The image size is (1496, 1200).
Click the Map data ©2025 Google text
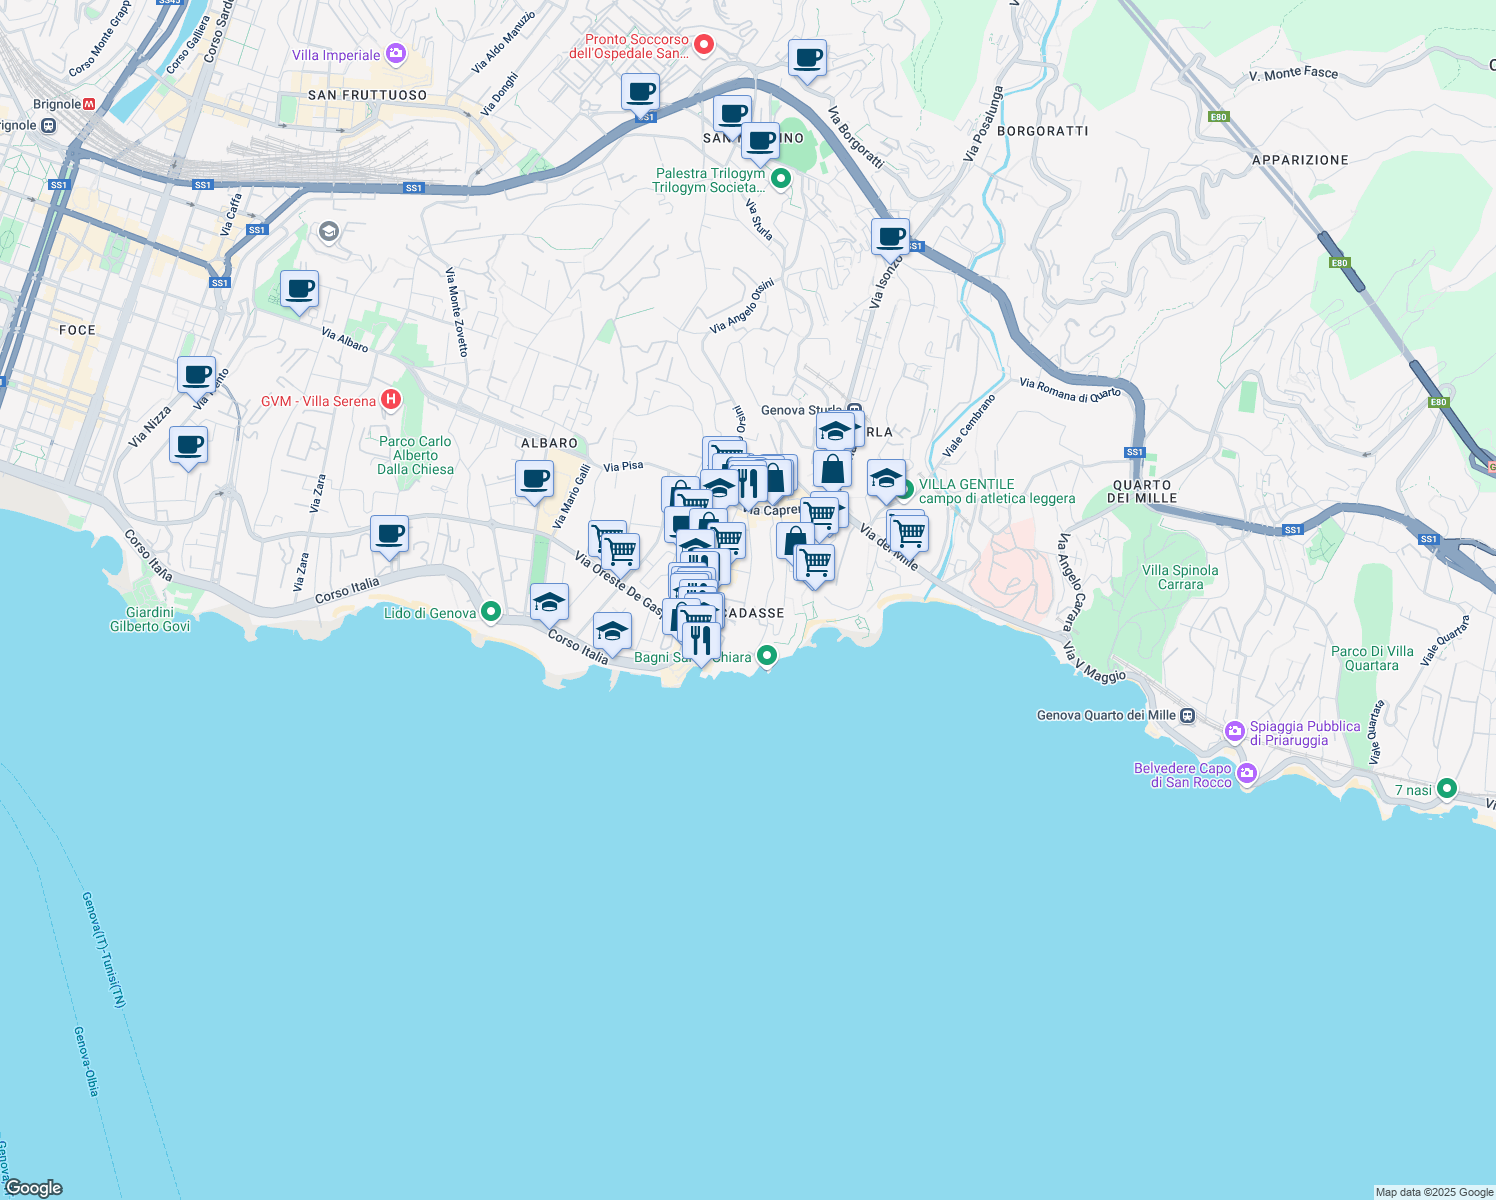pyautogui.click(x=1434, y=1192)
